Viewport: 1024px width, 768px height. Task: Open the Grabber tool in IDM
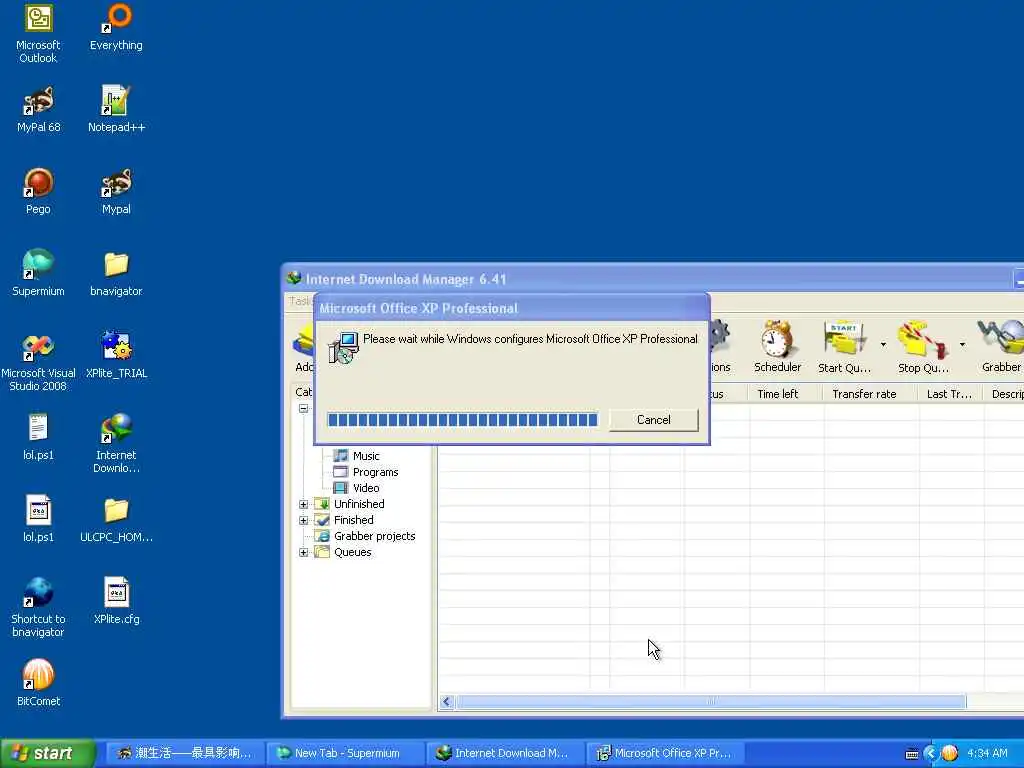click(1001, 347)
